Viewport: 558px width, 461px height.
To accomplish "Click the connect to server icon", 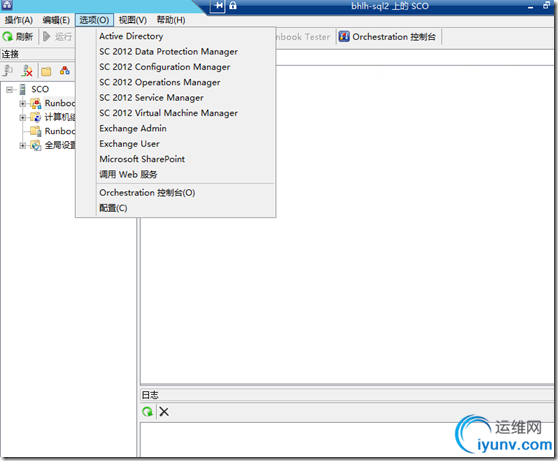I will pyautogui.click(x=8, y=71).
